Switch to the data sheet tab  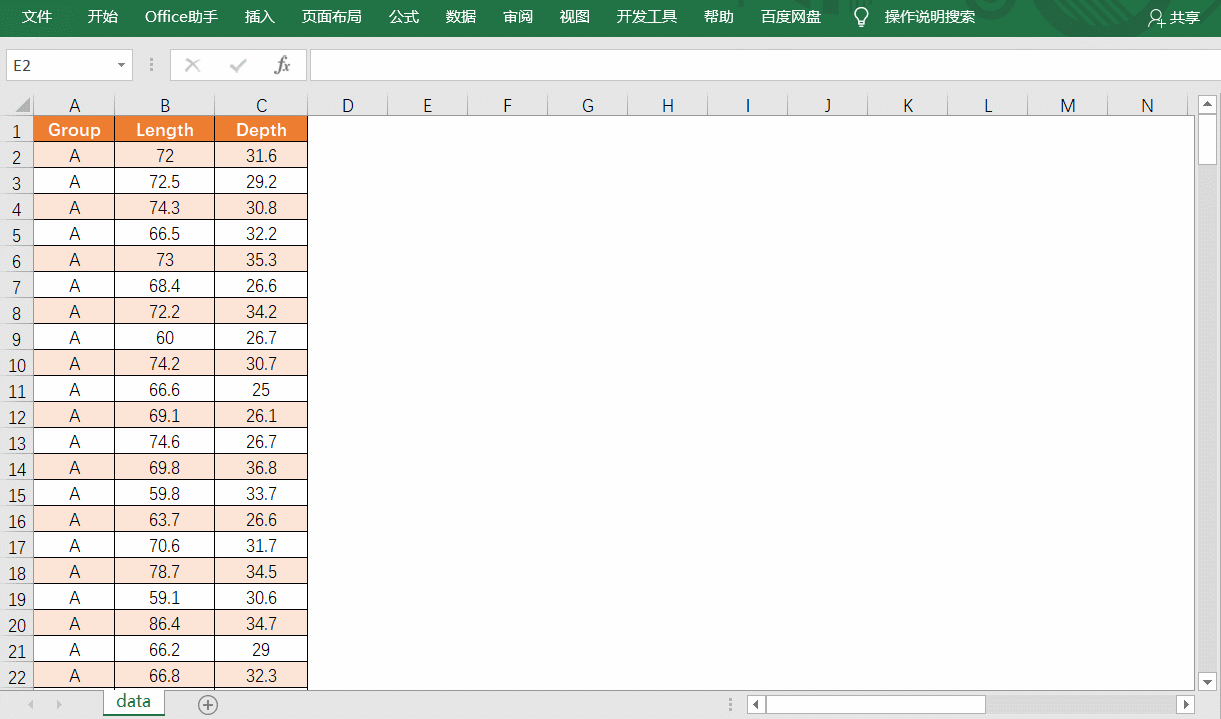[x=133, y=702]
